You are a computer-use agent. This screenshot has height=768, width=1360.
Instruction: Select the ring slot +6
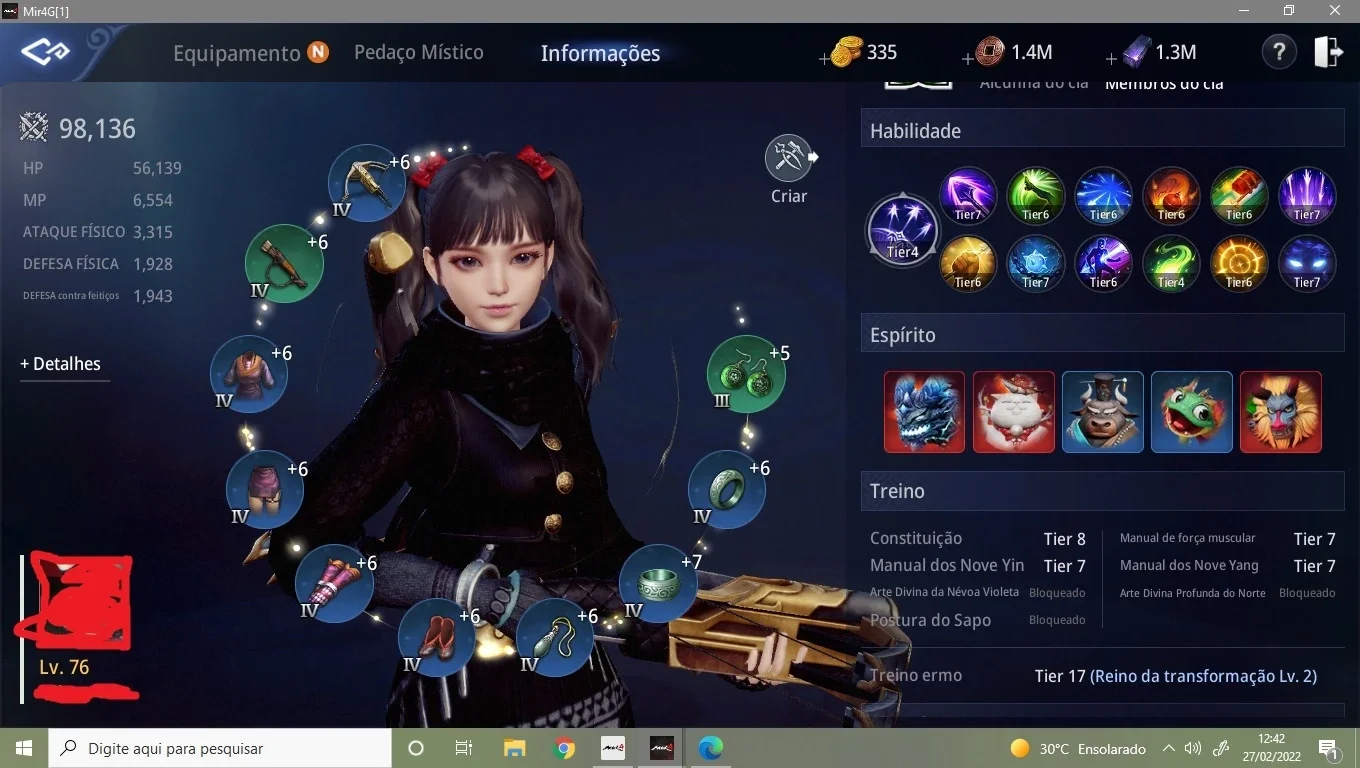coord(727,489)
